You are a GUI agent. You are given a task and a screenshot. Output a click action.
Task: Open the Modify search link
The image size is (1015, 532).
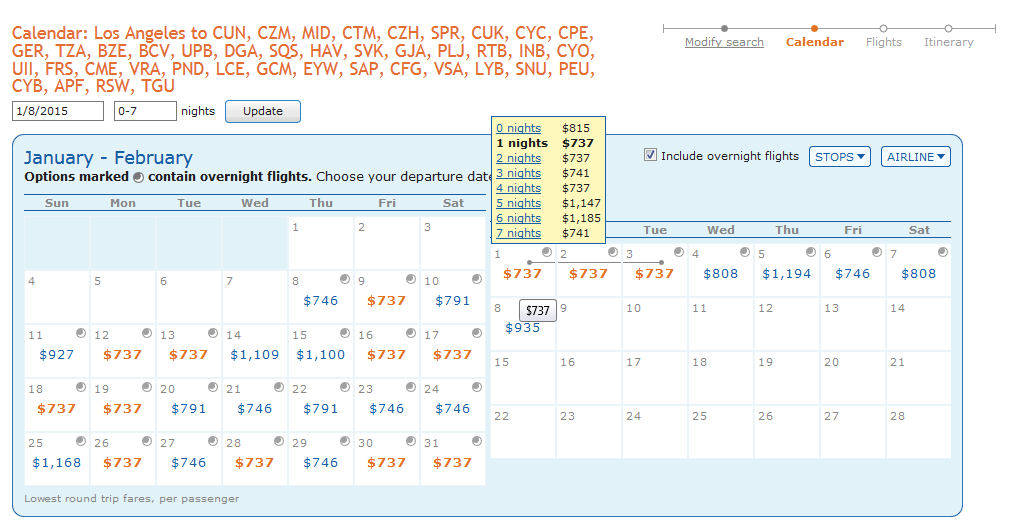[x=724, y=43]
